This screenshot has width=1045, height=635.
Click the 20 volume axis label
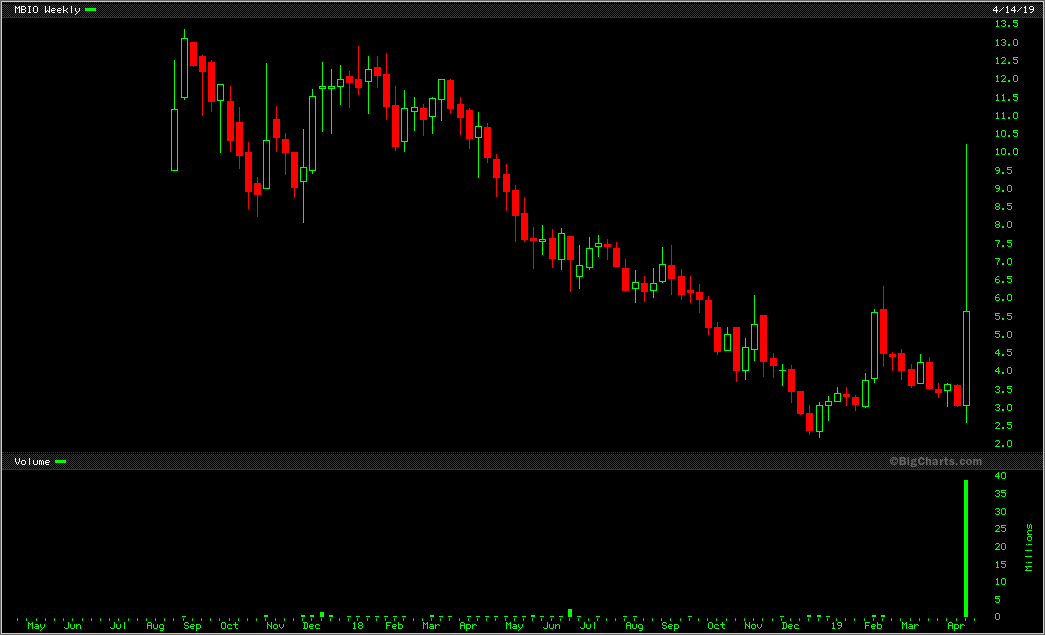click(x=1000, y=546)
